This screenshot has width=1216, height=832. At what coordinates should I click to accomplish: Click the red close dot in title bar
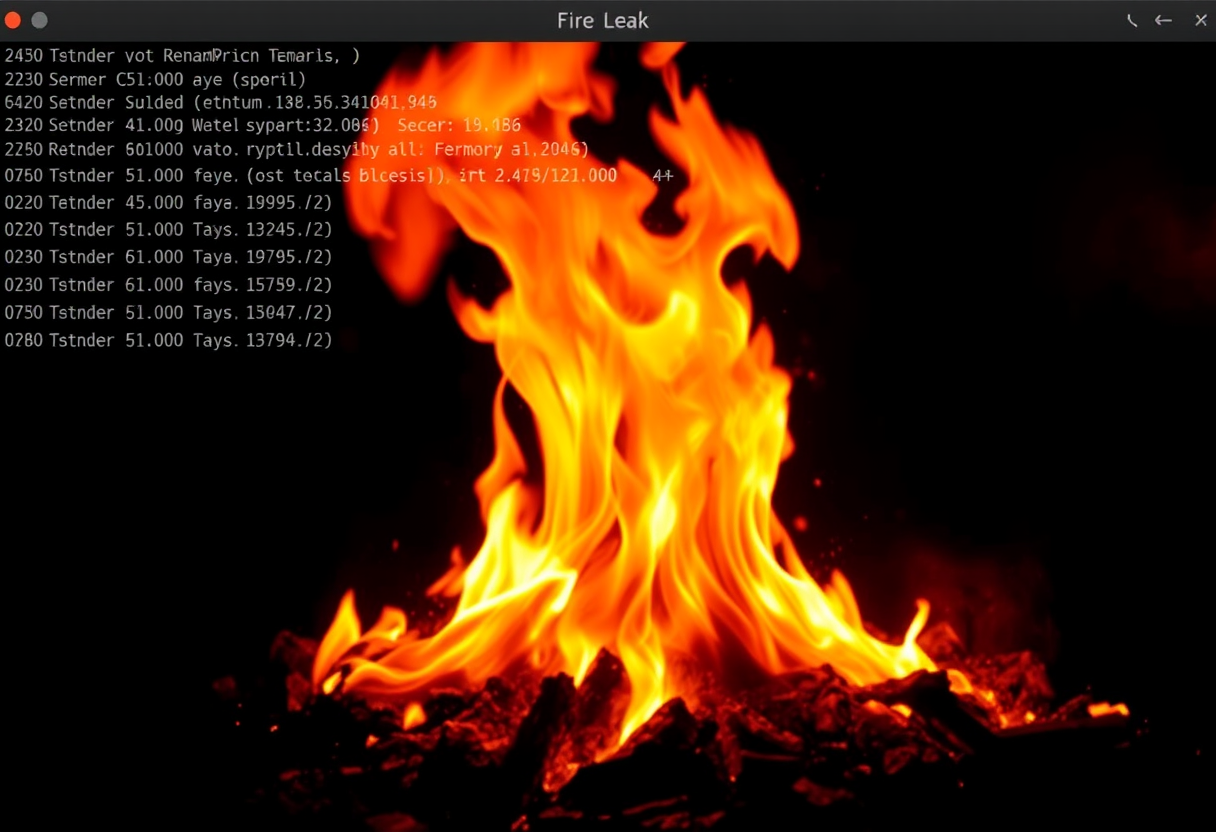12,20
